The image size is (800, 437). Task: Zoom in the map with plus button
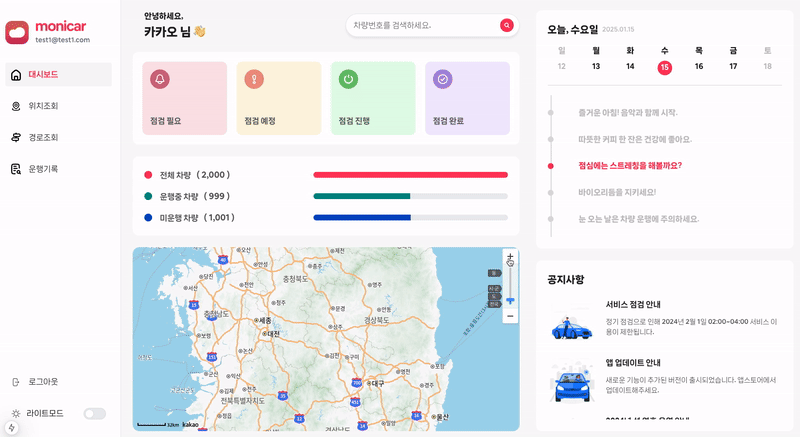point(510,257)
